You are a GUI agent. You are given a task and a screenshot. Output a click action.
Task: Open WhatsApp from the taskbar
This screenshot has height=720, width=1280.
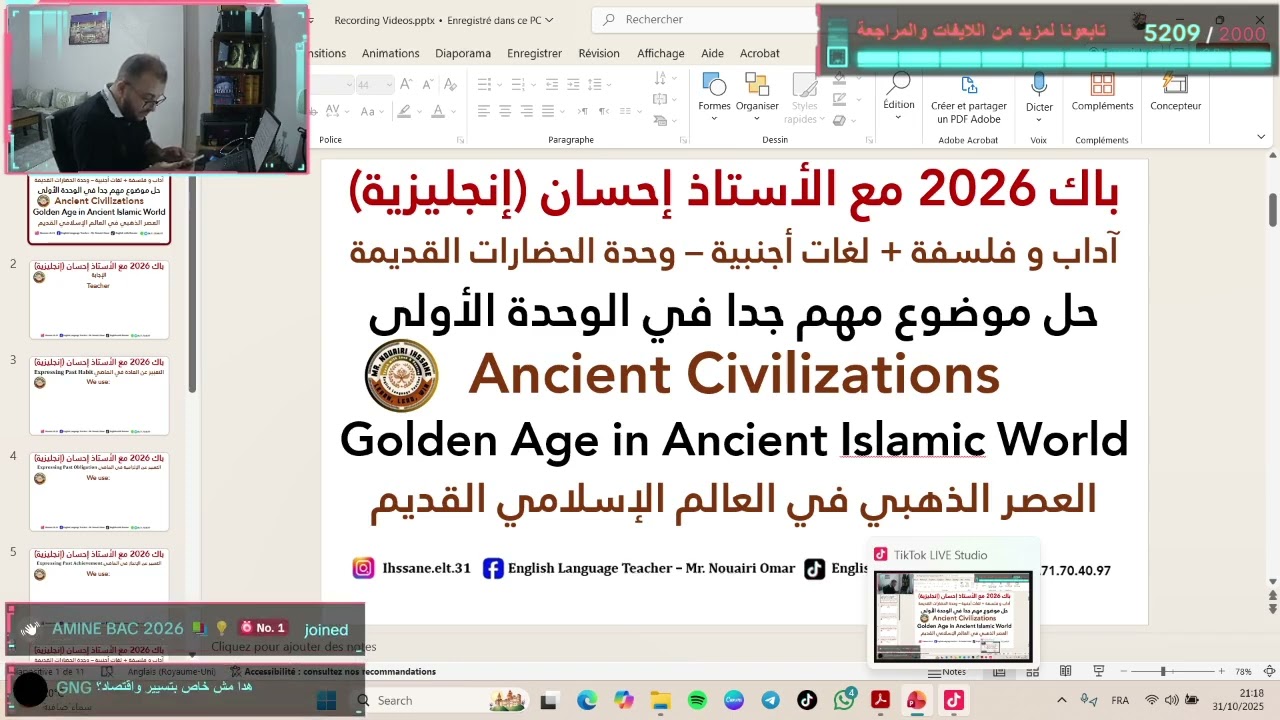point(845,700)
